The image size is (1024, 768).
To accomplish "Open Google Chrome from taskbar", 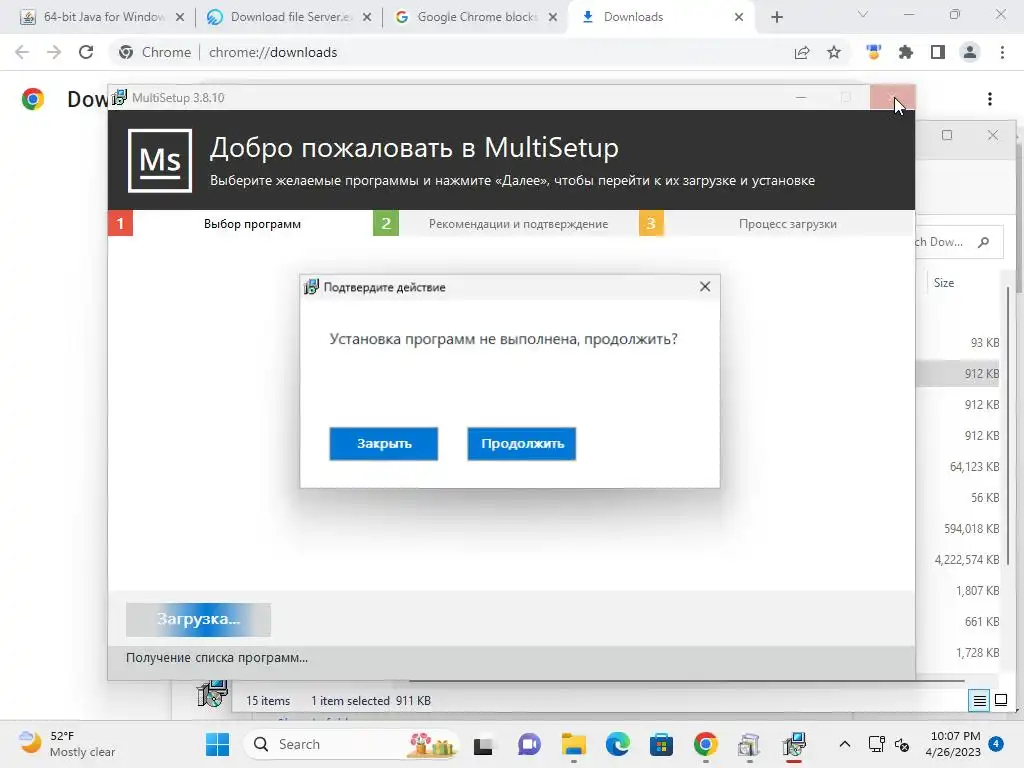I will [x=705, y=744].
